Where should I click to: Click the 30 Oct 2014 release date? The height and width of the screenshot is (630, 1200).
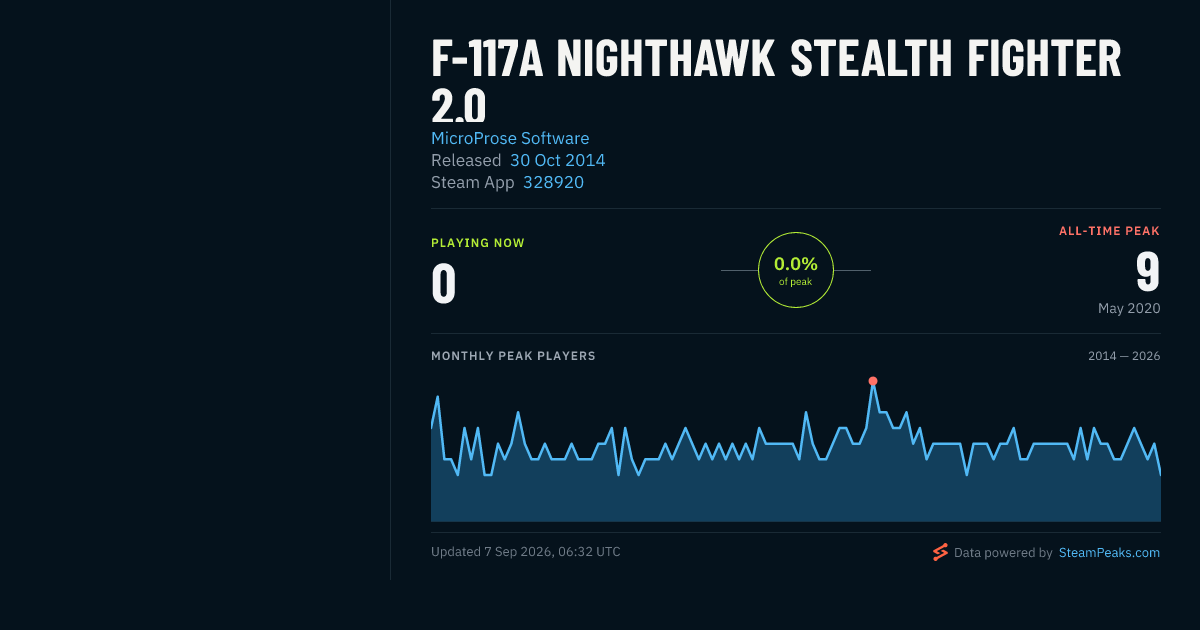(x=557, y=160)
